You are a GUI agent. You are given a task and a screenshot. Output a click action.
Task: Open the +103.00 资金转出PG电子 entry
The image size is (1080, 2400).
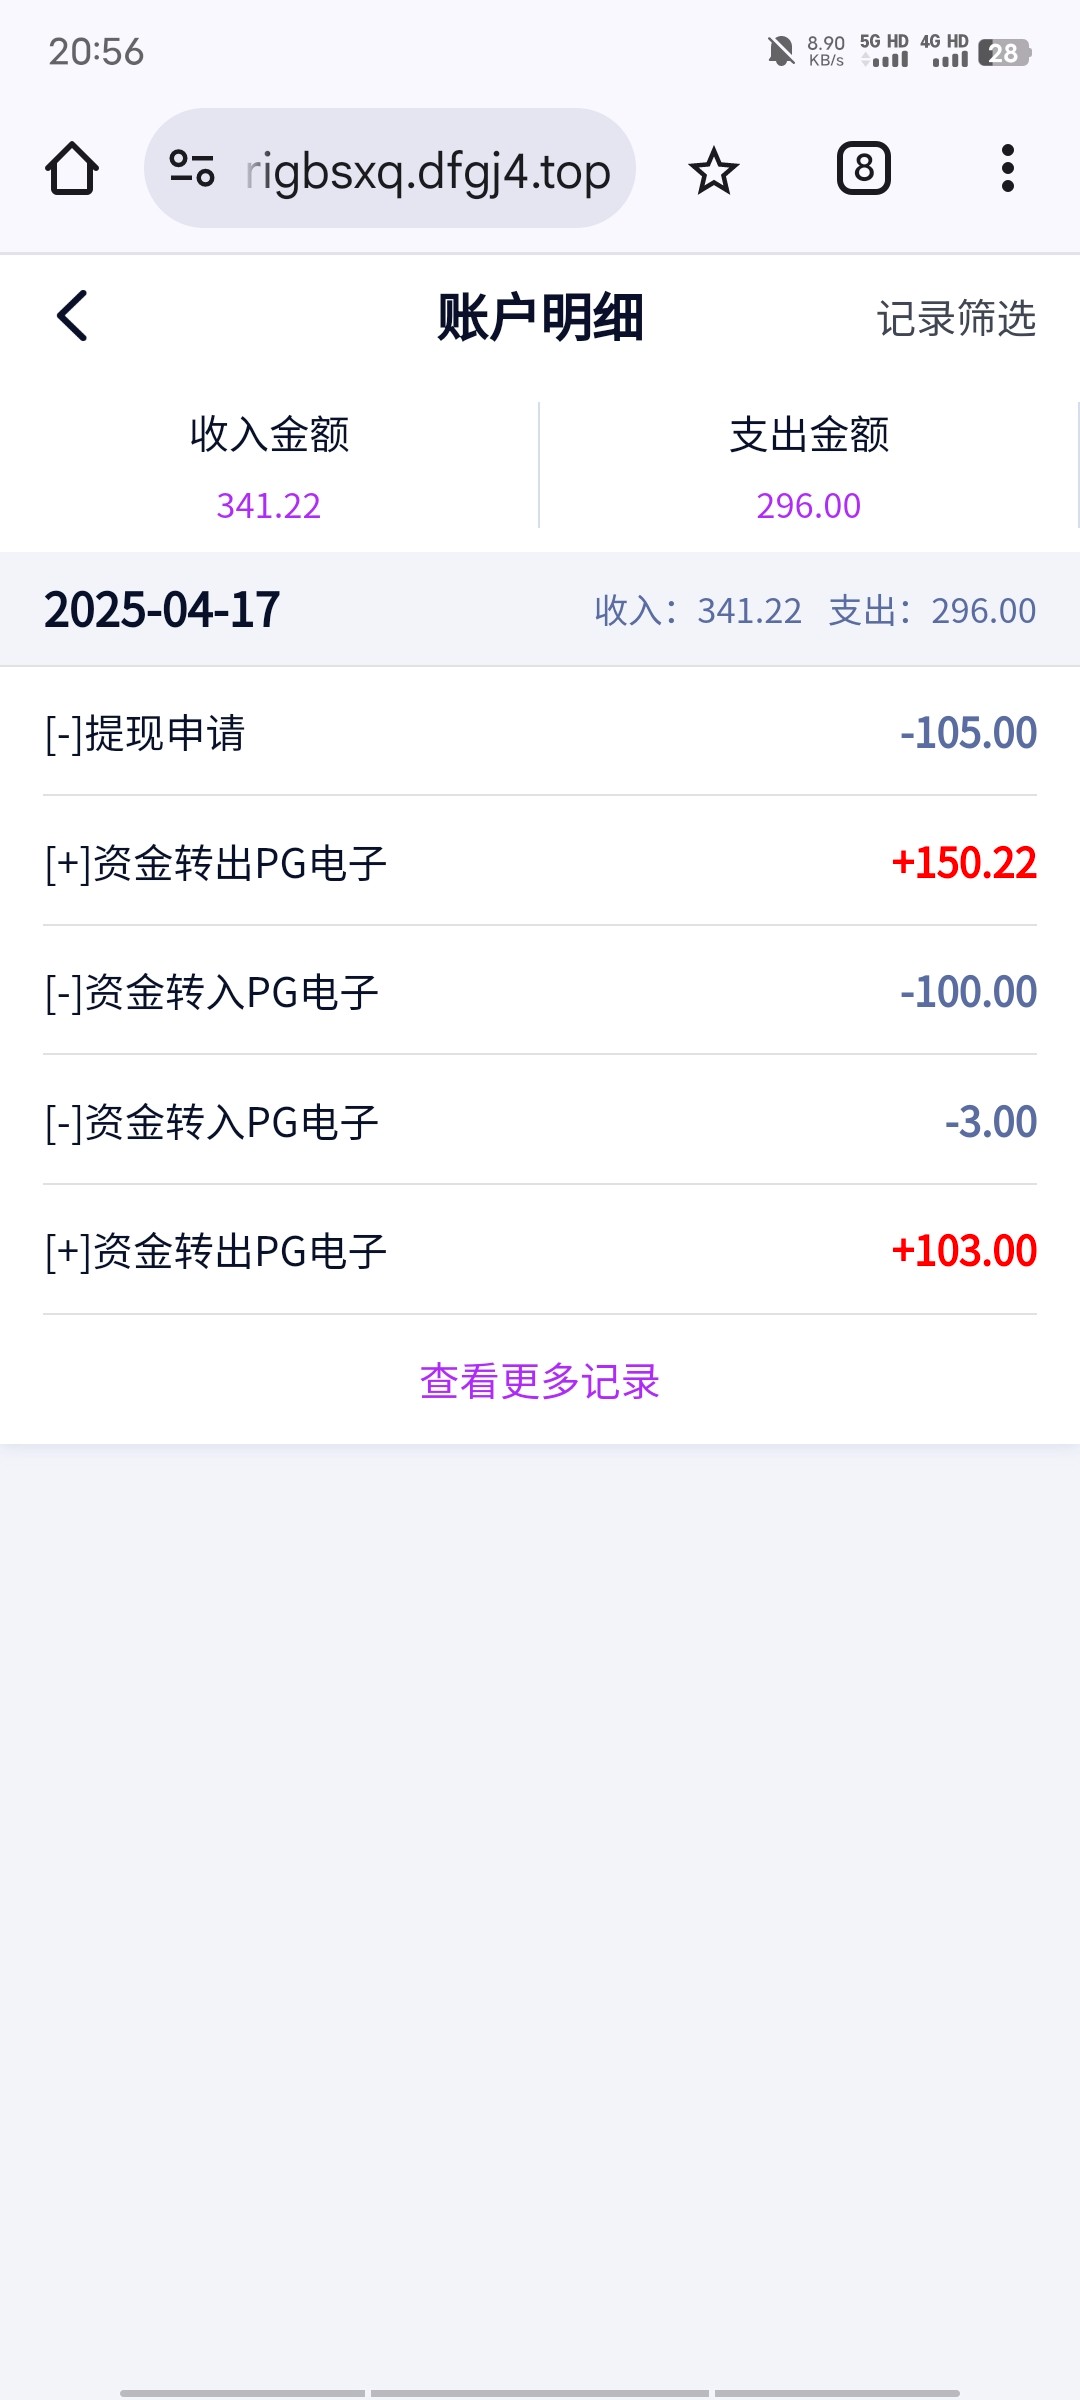point(540,1251)
